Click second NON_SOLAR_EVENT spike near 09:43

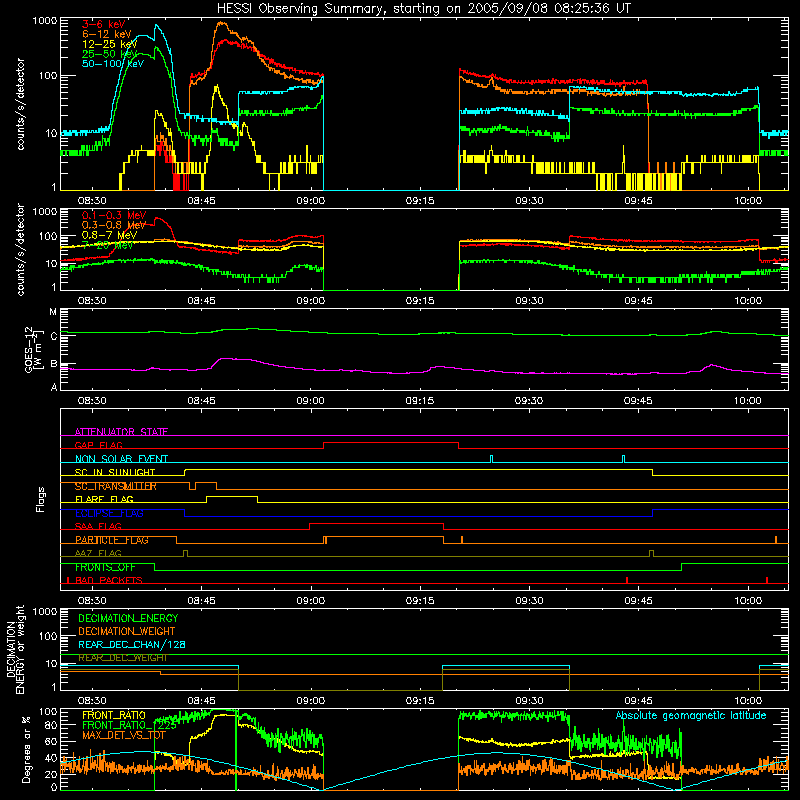623,459
